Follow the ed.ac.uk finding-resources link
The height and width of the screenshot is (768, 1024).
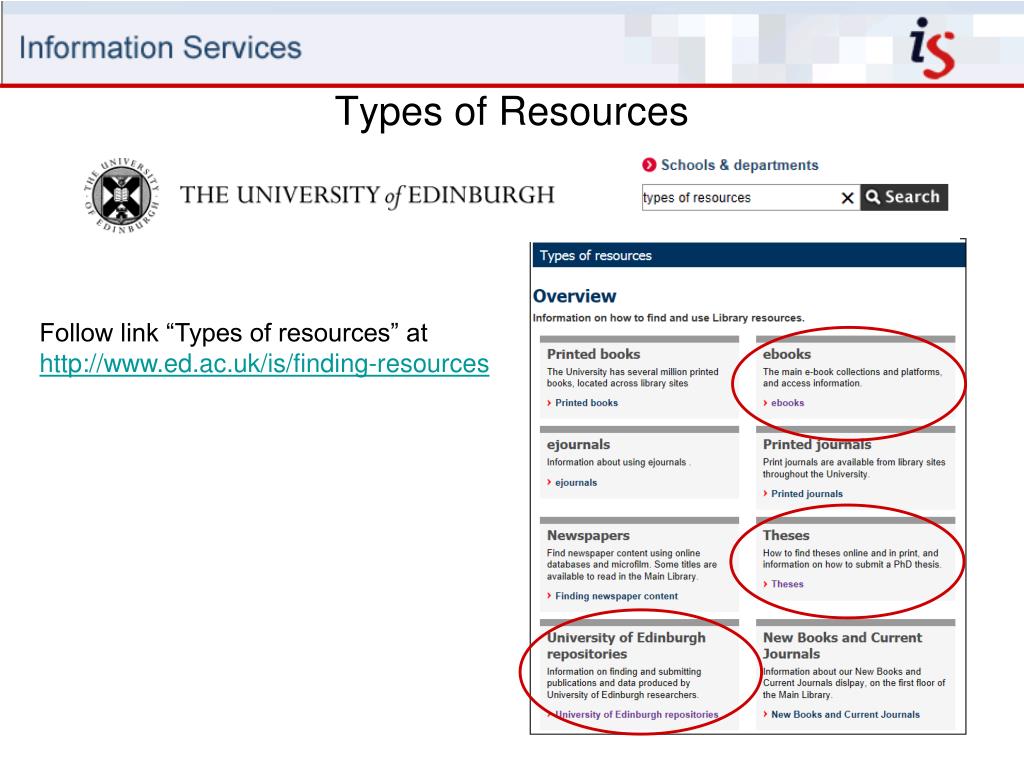(x=264, y=364)
